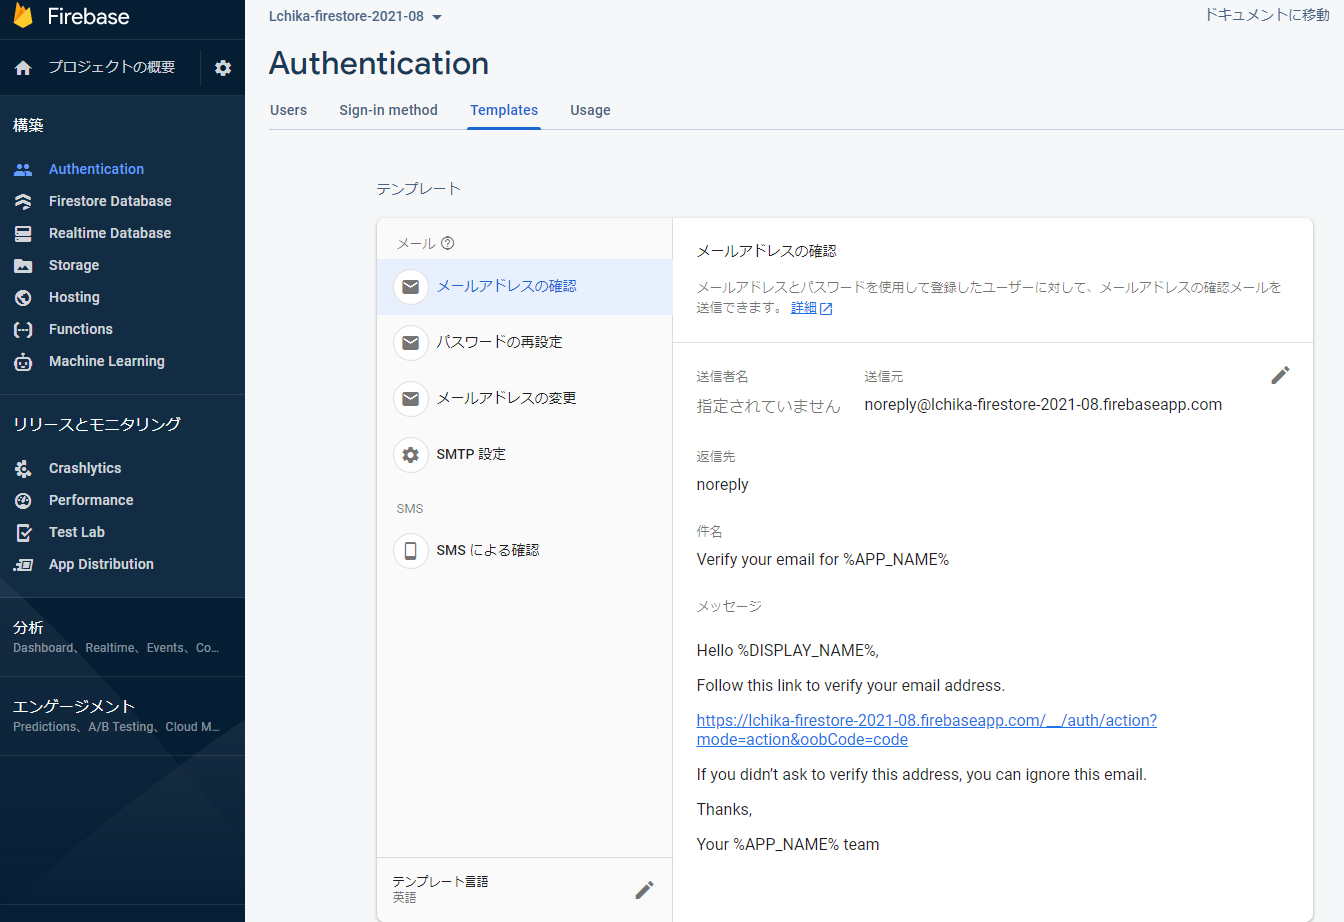The width and height of the screenshot is (1344, 922).
Task: Click the テンプレート言語 label
Action: click(440, 882)
